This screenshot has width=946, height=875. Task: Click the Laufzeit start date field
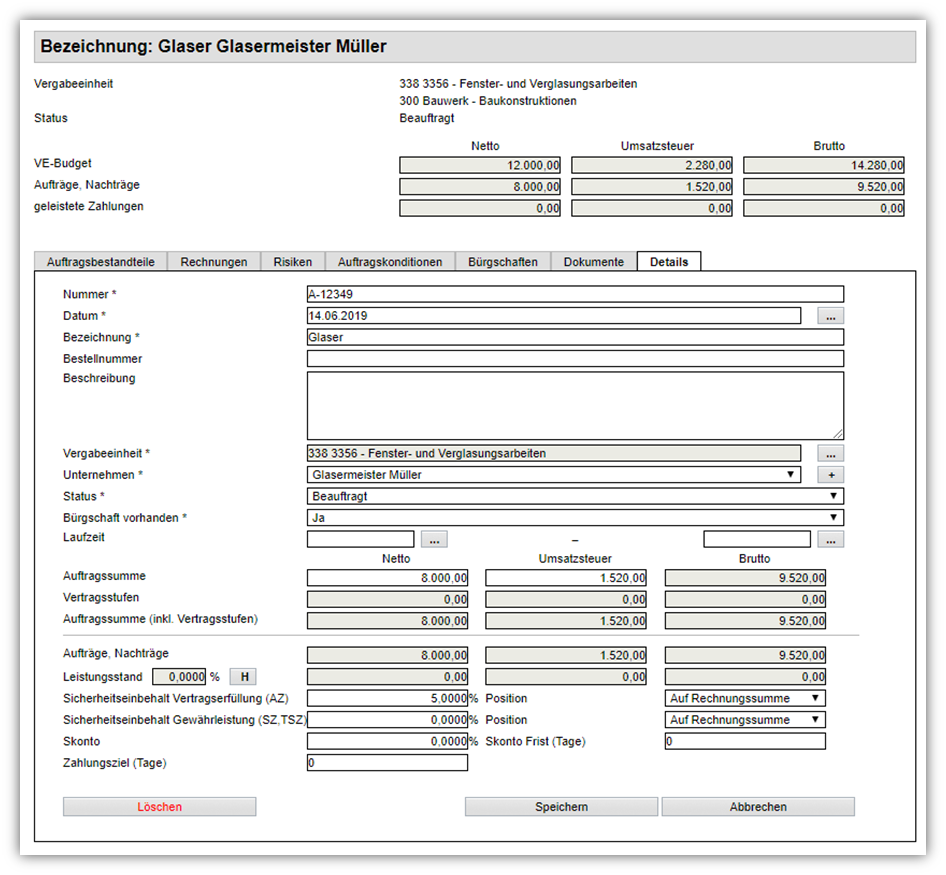[x=360, y=539]
